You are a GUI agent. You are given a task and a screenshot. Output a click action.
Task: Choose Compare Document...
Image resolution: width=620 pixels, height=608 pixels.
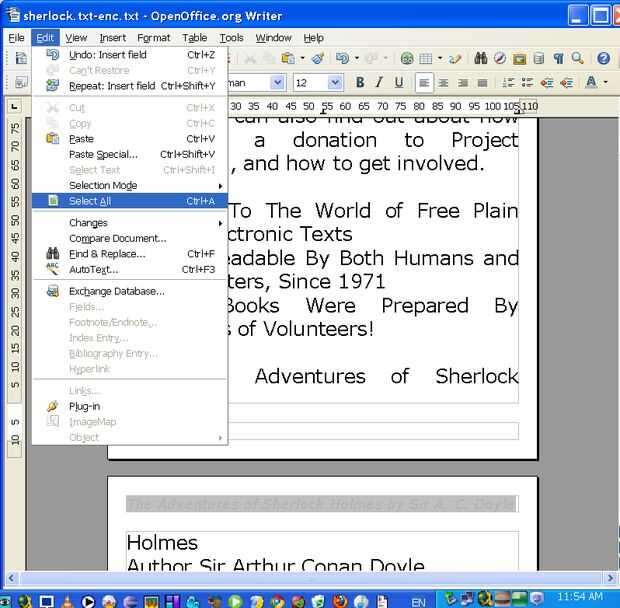pyautogui.click(x=130, y=238)
